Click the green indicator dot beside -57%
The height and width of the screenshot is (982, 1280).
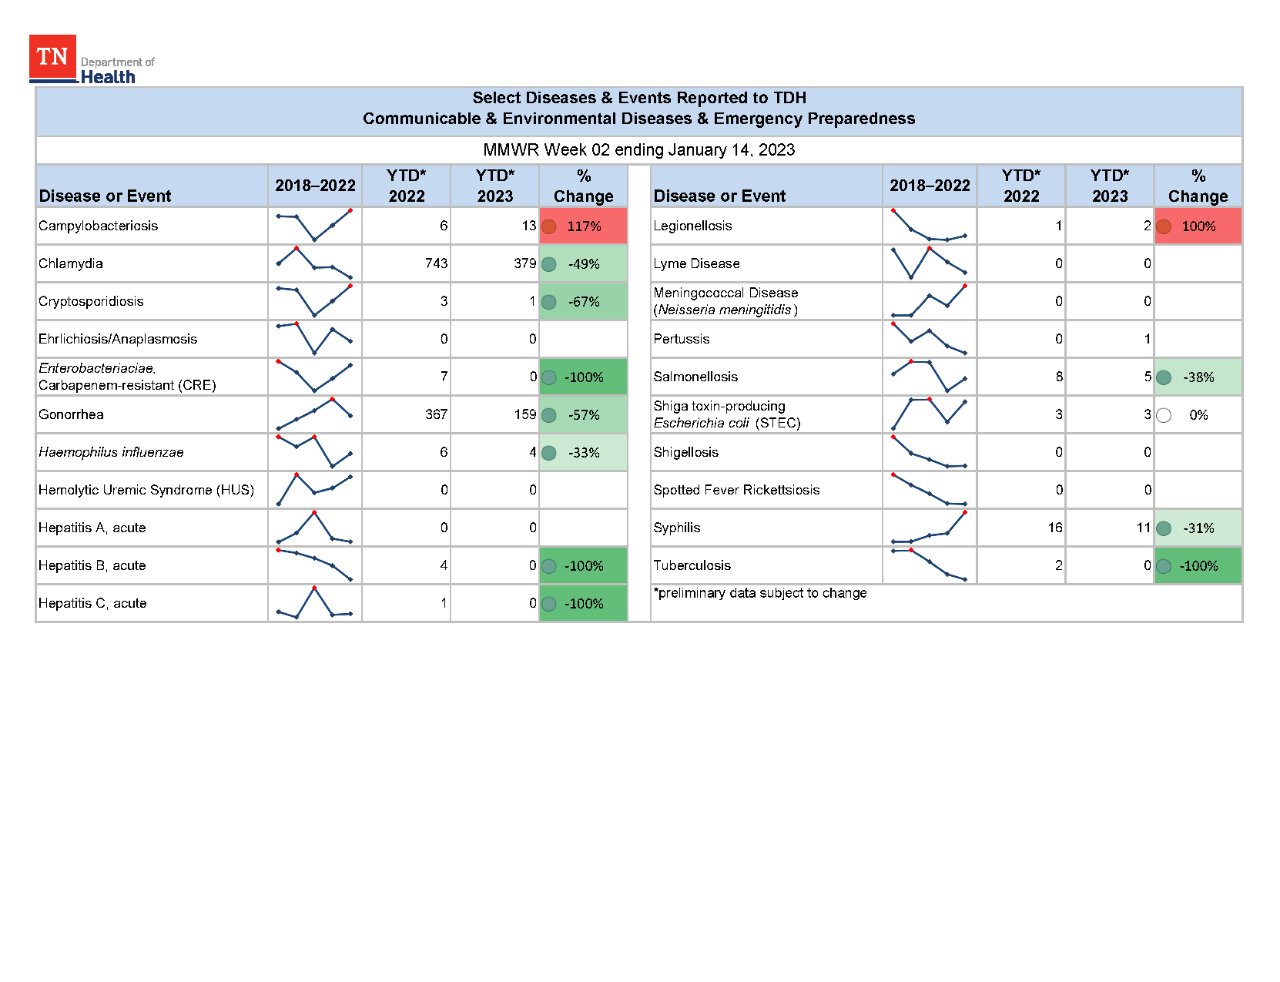[549, 415]
